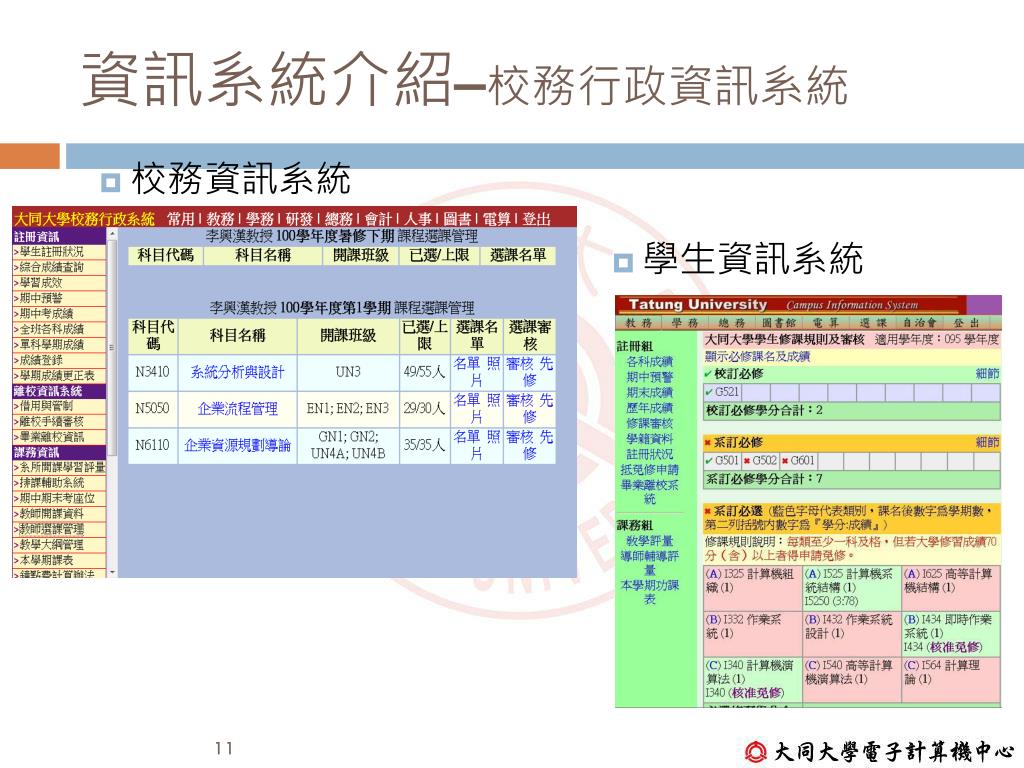1024x768 pixels.
Task: Open 人事 in the red top menu
Action: point(417,219)
